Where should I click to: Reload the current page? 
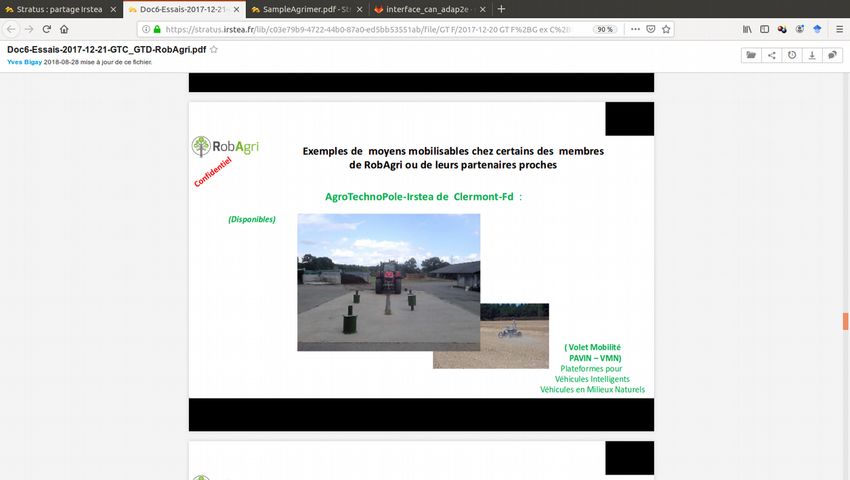tap(46, 29)
